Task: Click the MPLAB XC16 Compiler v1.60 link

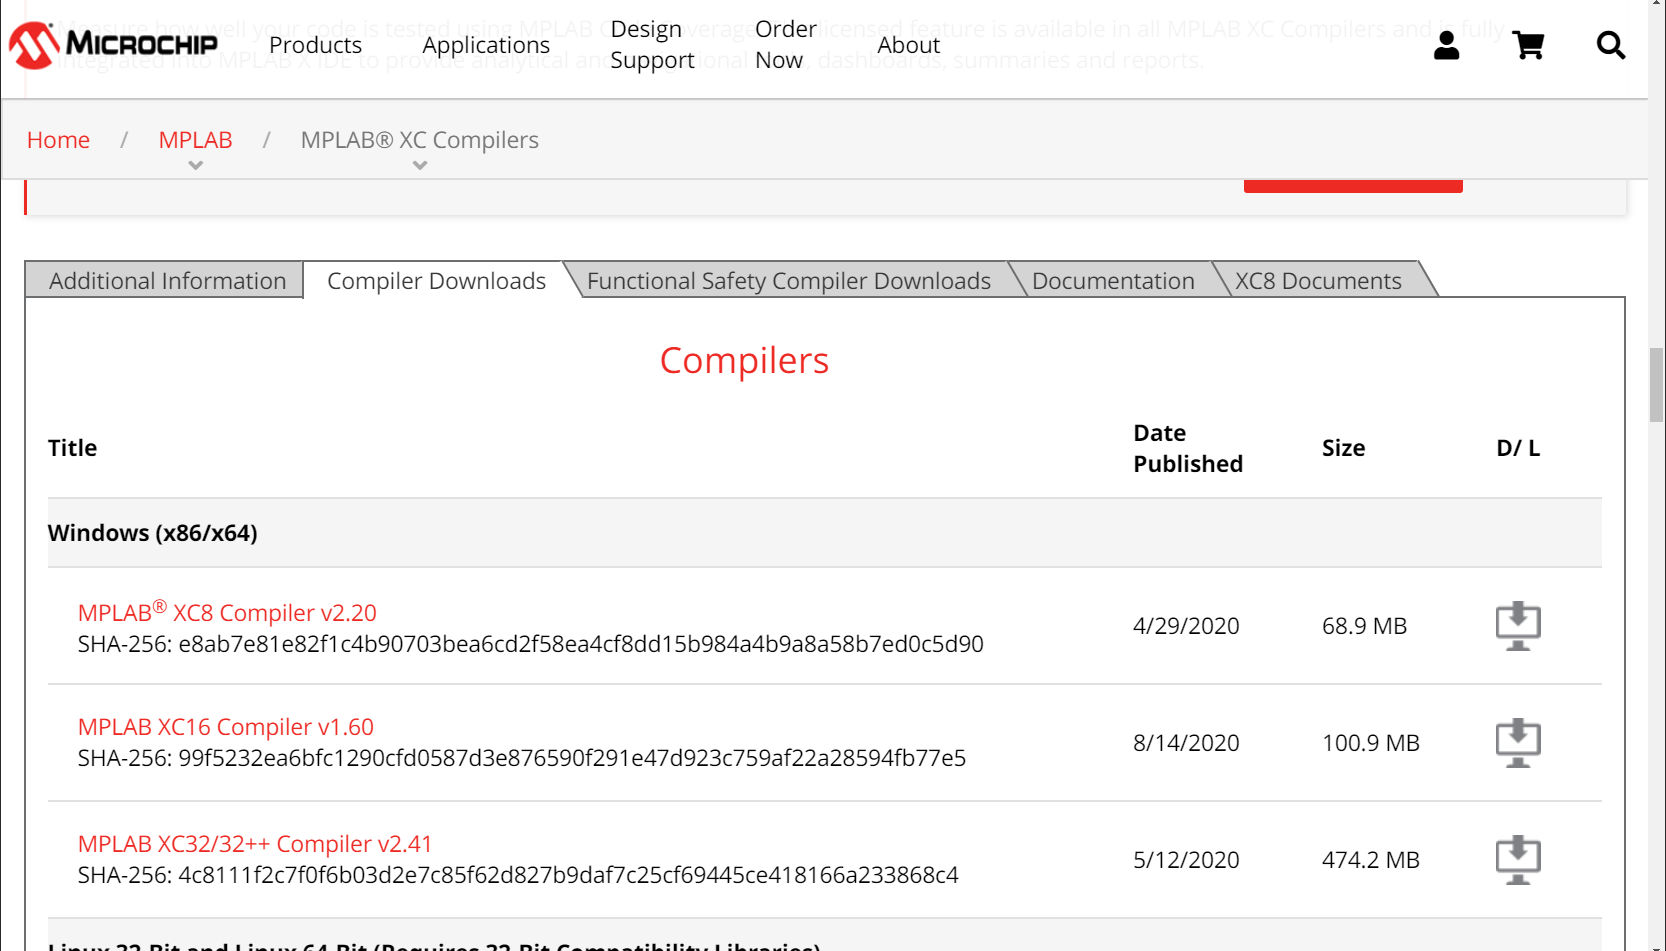Action: [225, 727]
